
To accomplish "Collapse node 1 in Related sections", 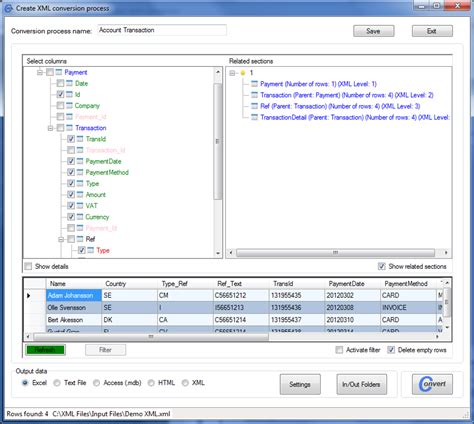I will tap(232, 73).
